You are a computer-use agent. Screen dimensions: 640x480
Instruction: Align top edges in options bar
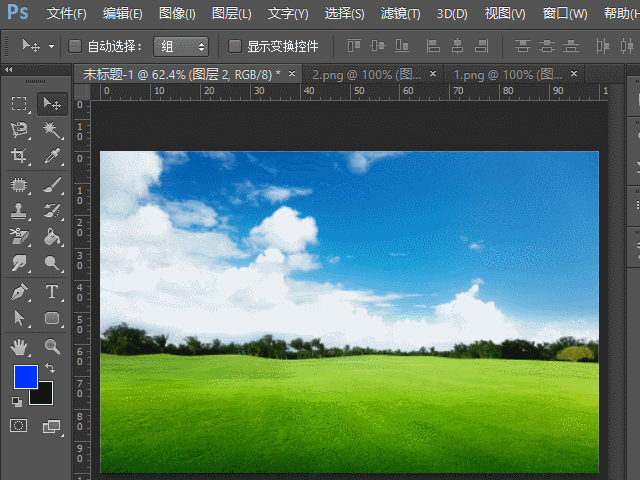(354, 46)
